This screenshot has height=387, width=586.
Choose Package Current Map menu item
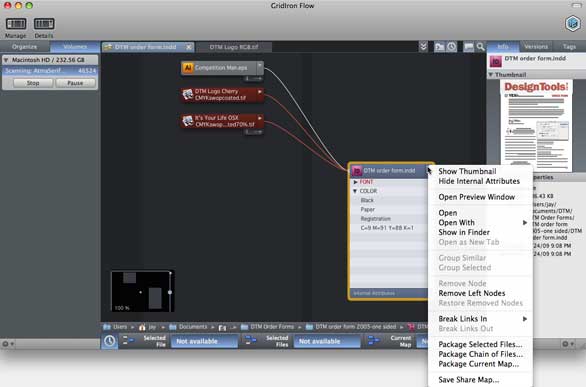pos(480,364)
